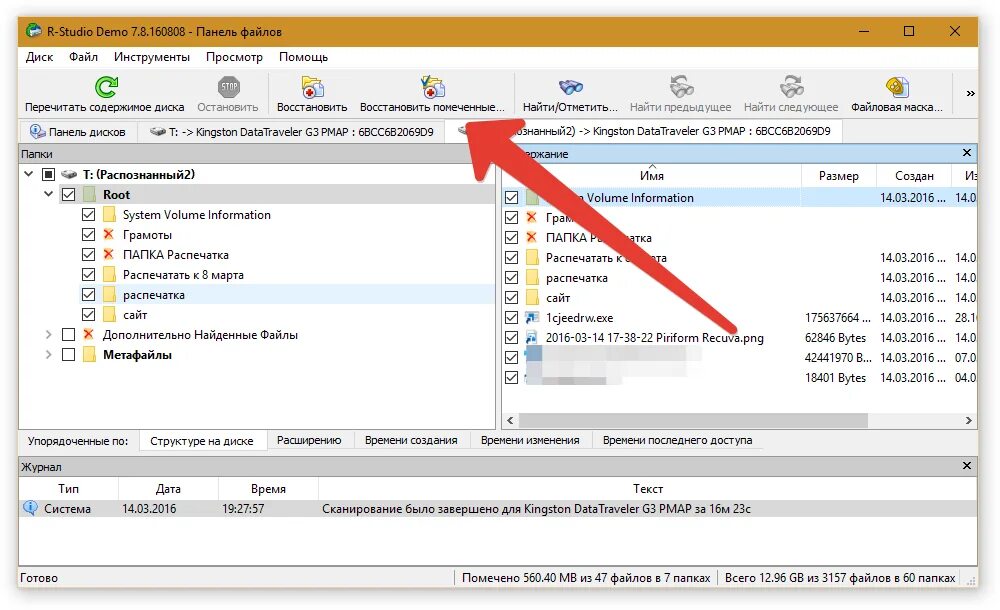Screen dimensions: 1000x610
Task: Collapse the T: (Распознанный2) tree node
Action: (29, 174)
